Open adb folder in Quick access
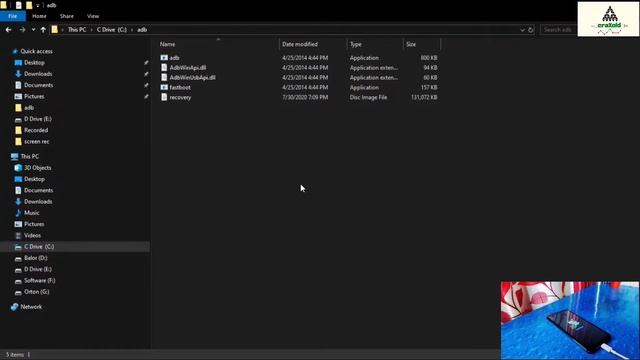This screenshot has height=360, width=640. 29,108
